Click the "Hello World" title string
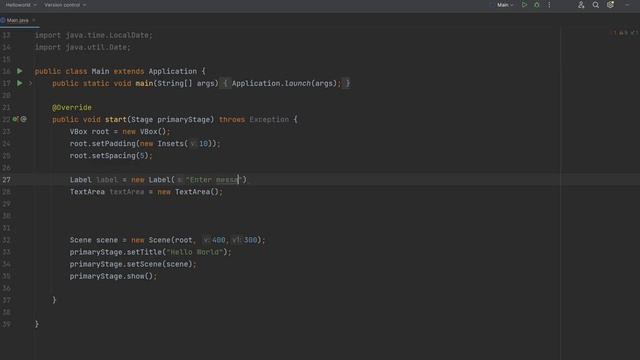The height and width of the screenshot is (360, 640). [195, 252]
